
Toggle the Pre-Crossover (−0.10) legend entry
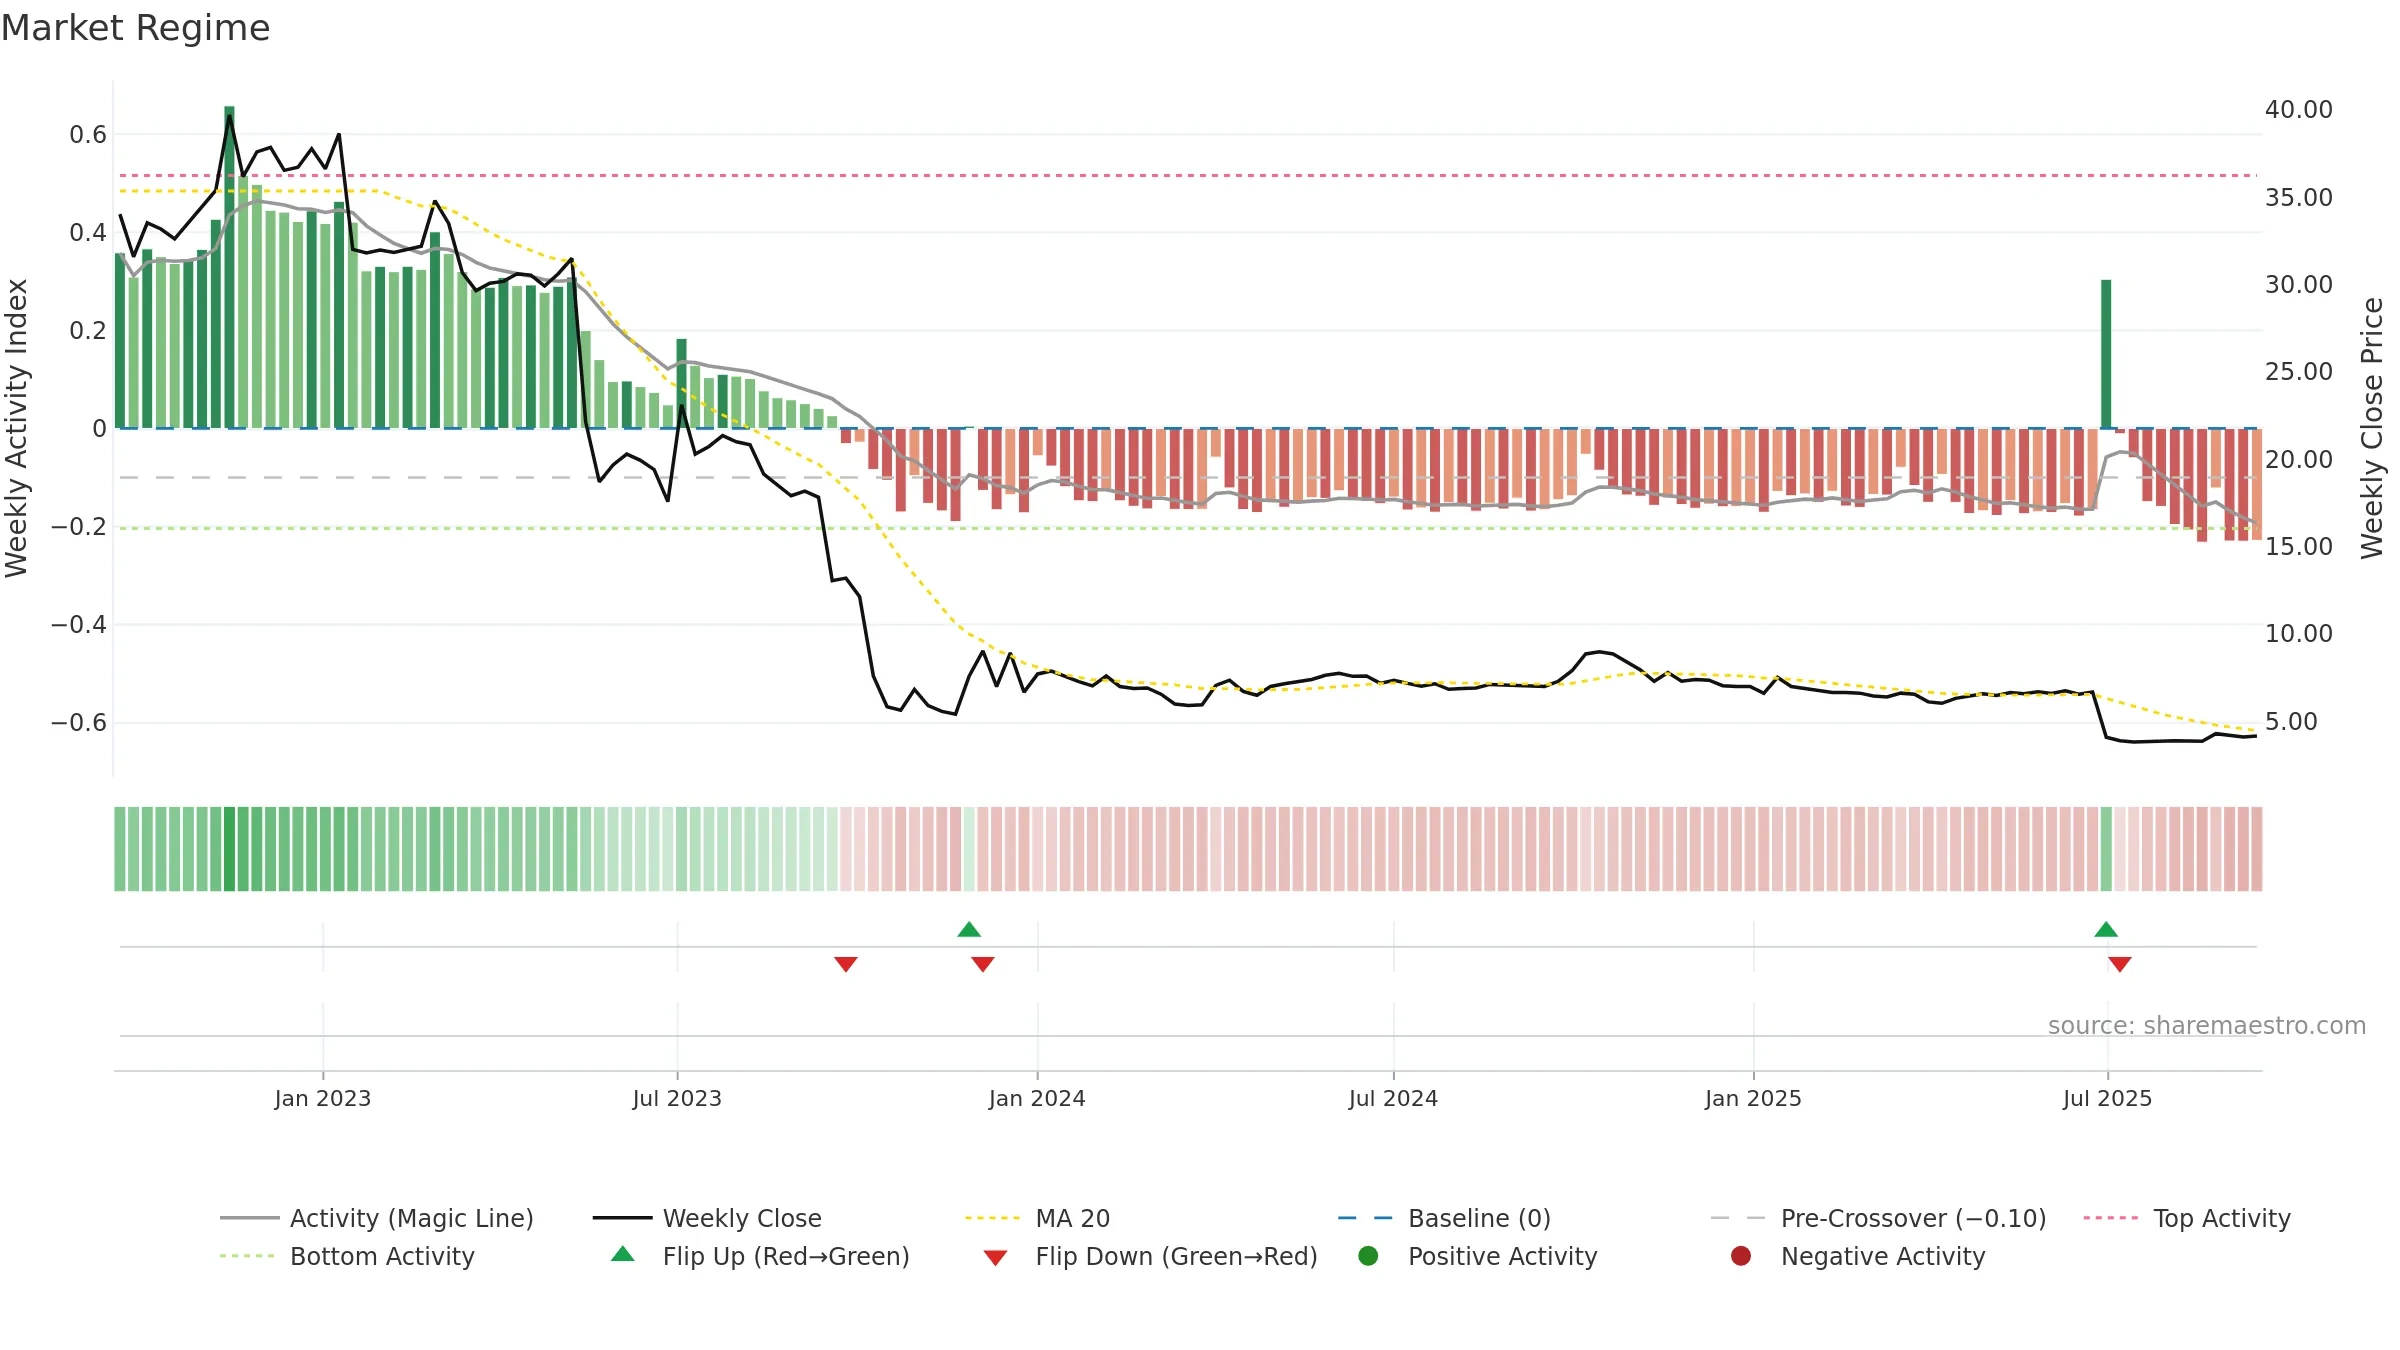point(1878,1218)
